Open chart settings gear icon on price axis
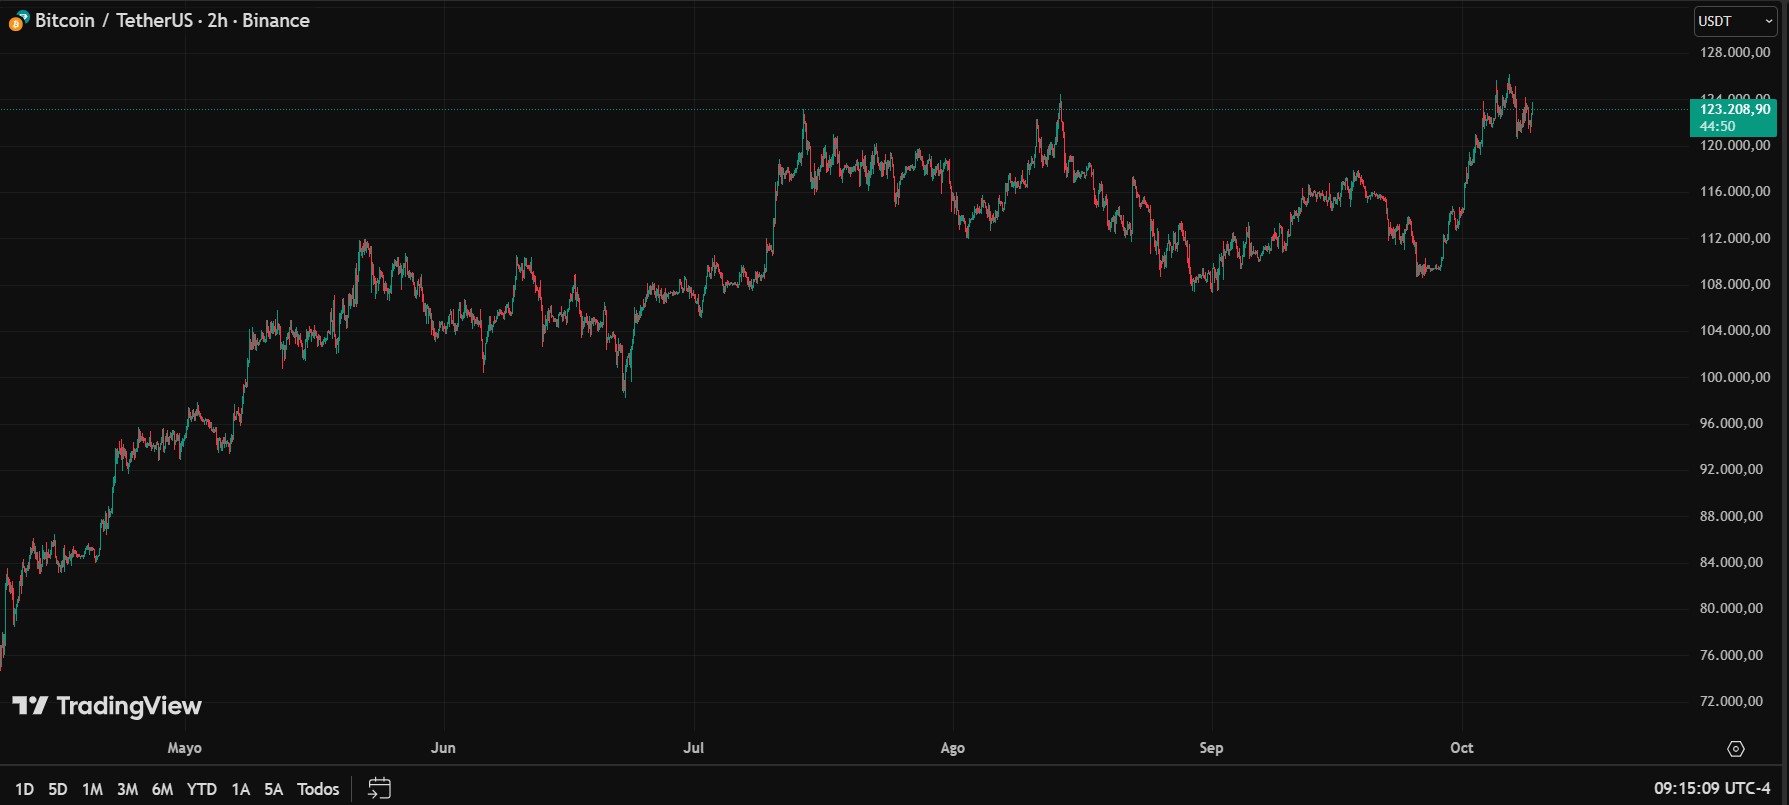 [1735, 749]
